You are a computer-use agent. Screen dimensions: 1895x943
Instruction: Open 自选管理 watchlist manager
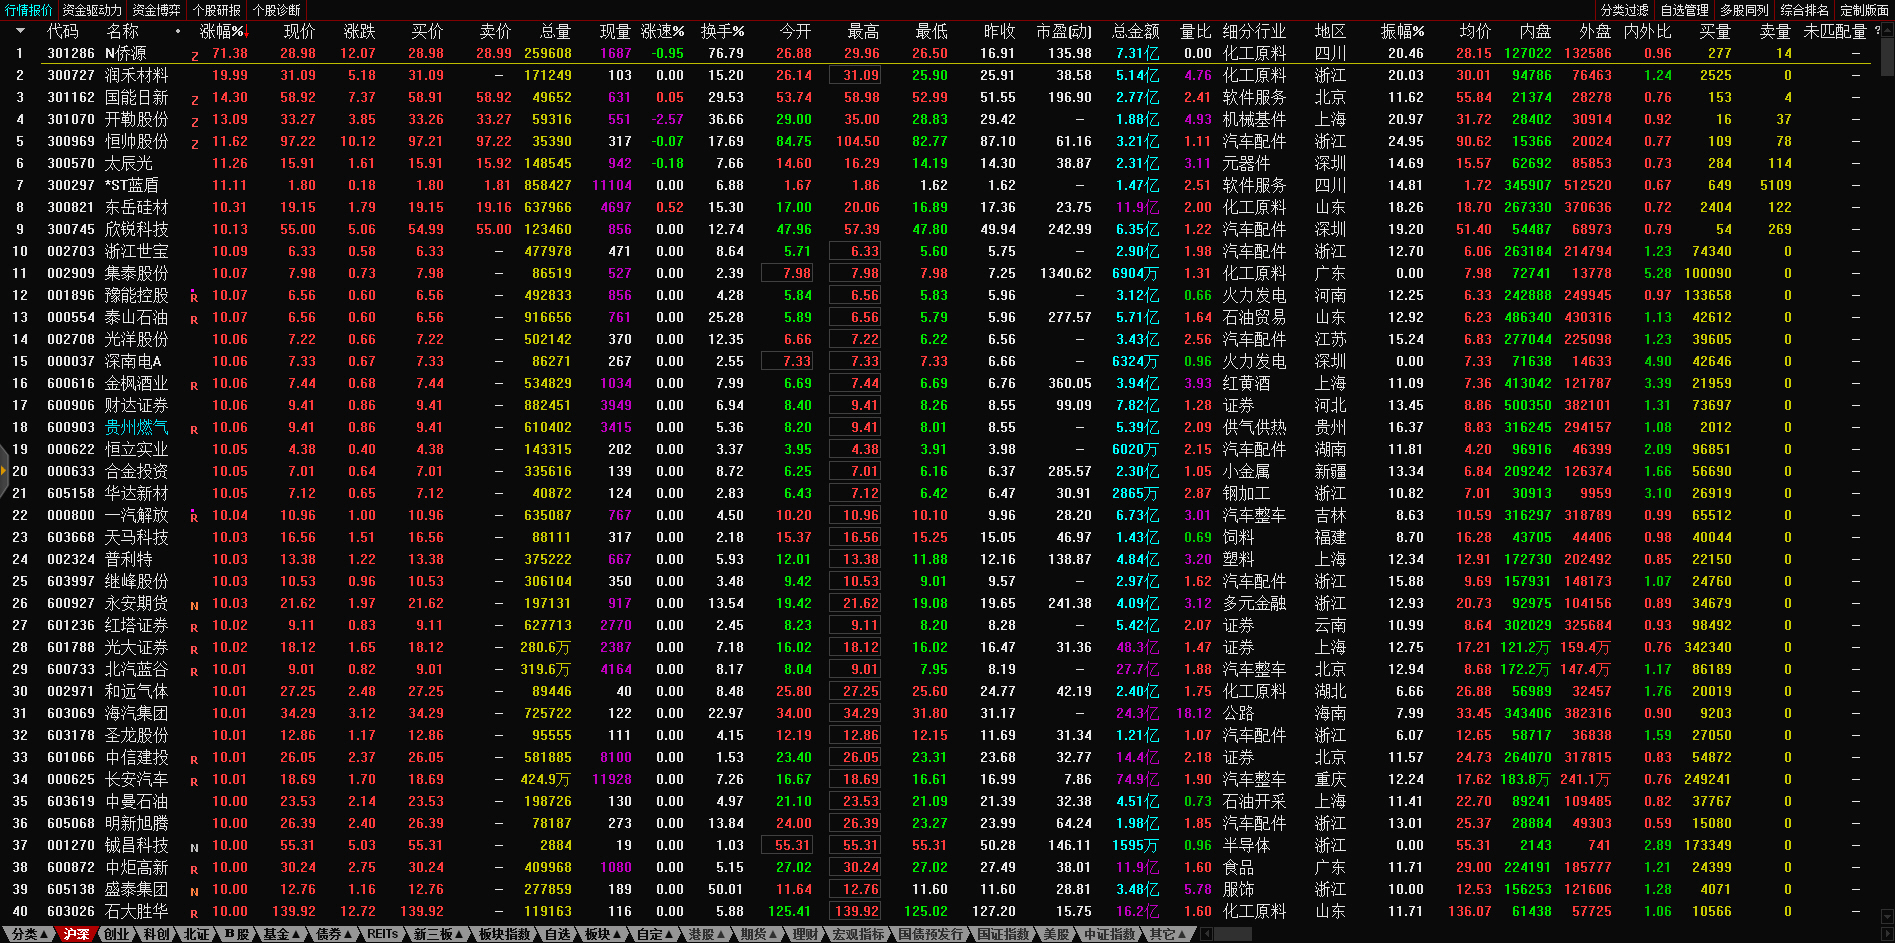tap(1684, 10)
